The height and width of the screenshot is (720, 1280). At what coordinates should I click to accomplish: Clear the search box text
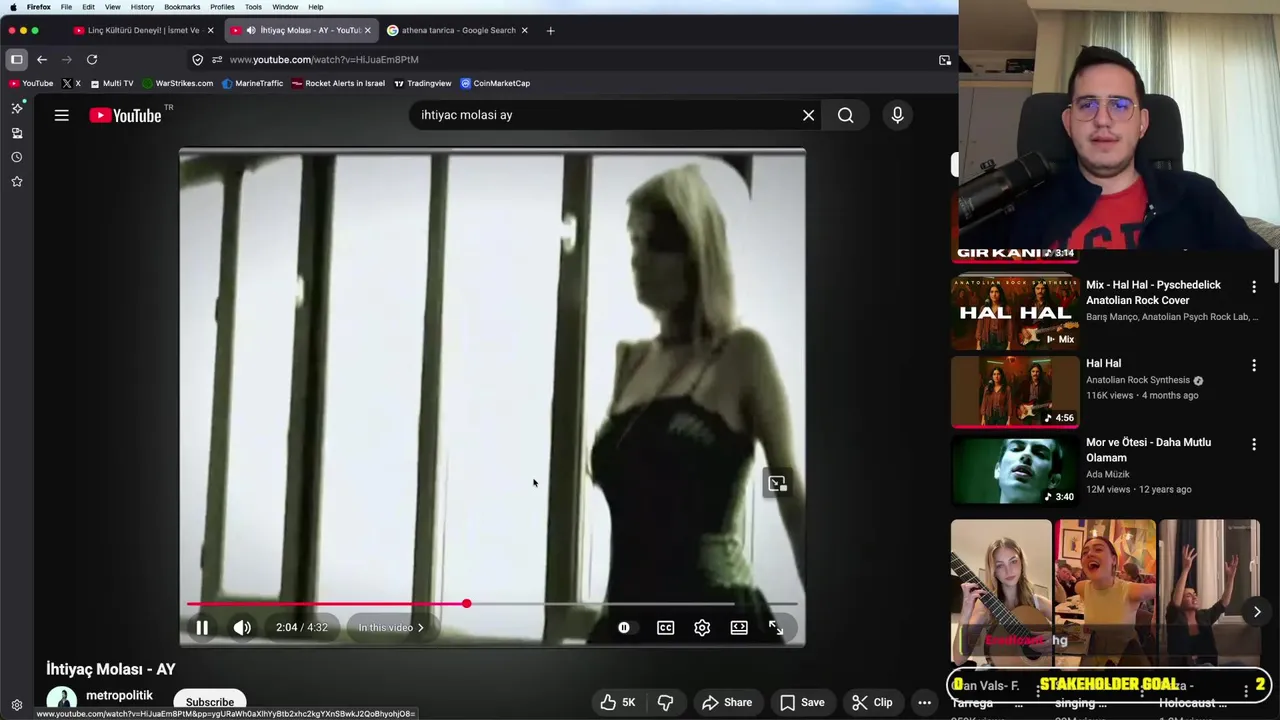(x=808, y=115)
